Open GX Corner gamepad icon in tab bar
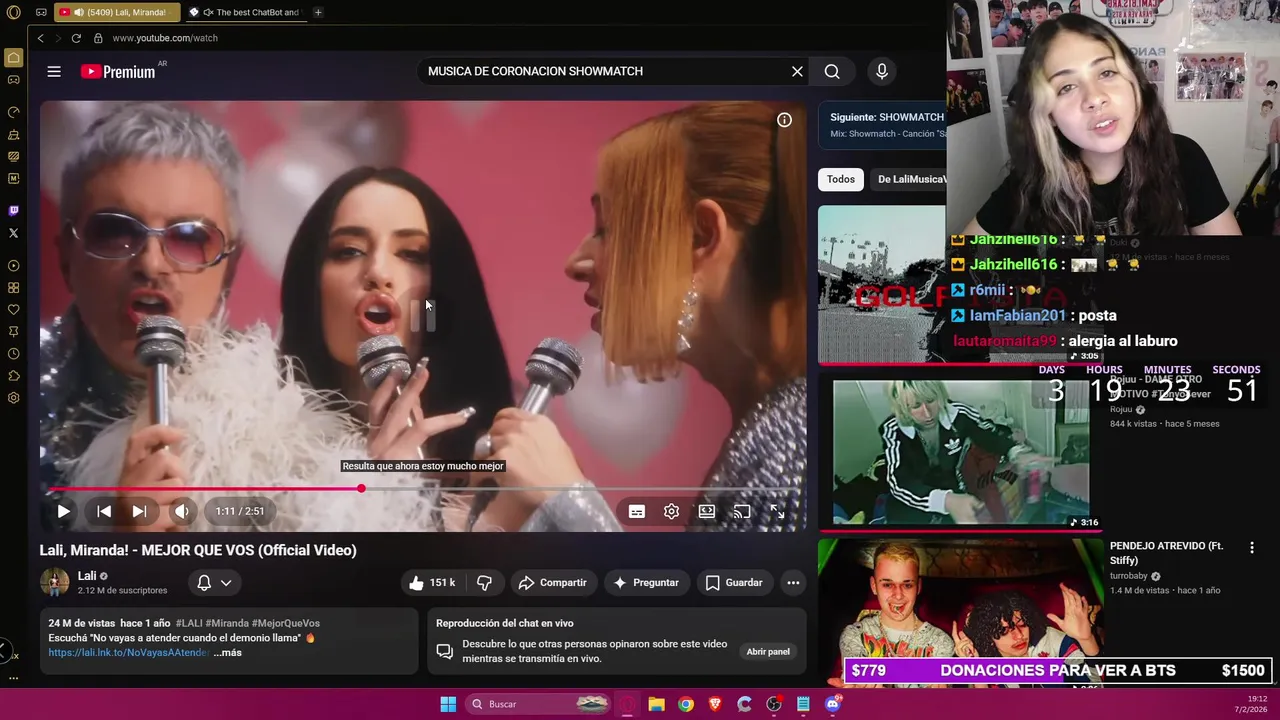This screenshot has width=1280, height=720. coord(41,12)
